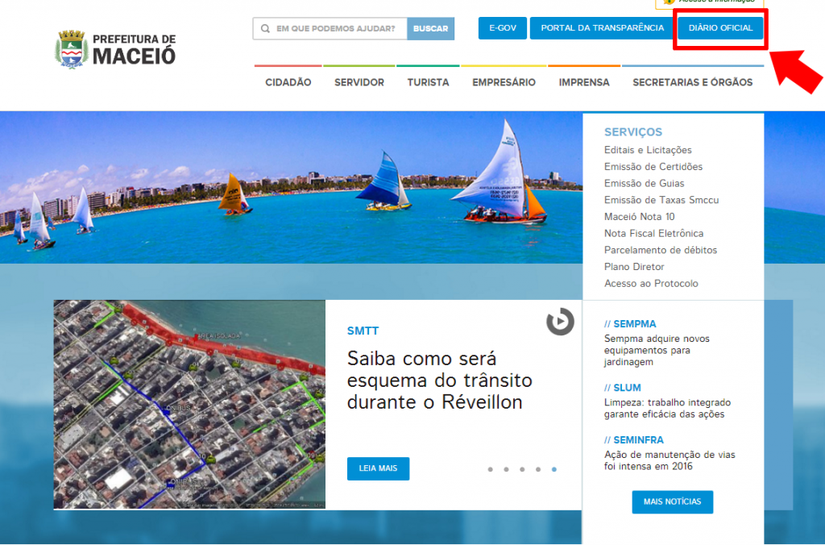Screen dimensions: 825x545
Task: Open the SEMPMA news category
Action: click(x=630, y=324)
